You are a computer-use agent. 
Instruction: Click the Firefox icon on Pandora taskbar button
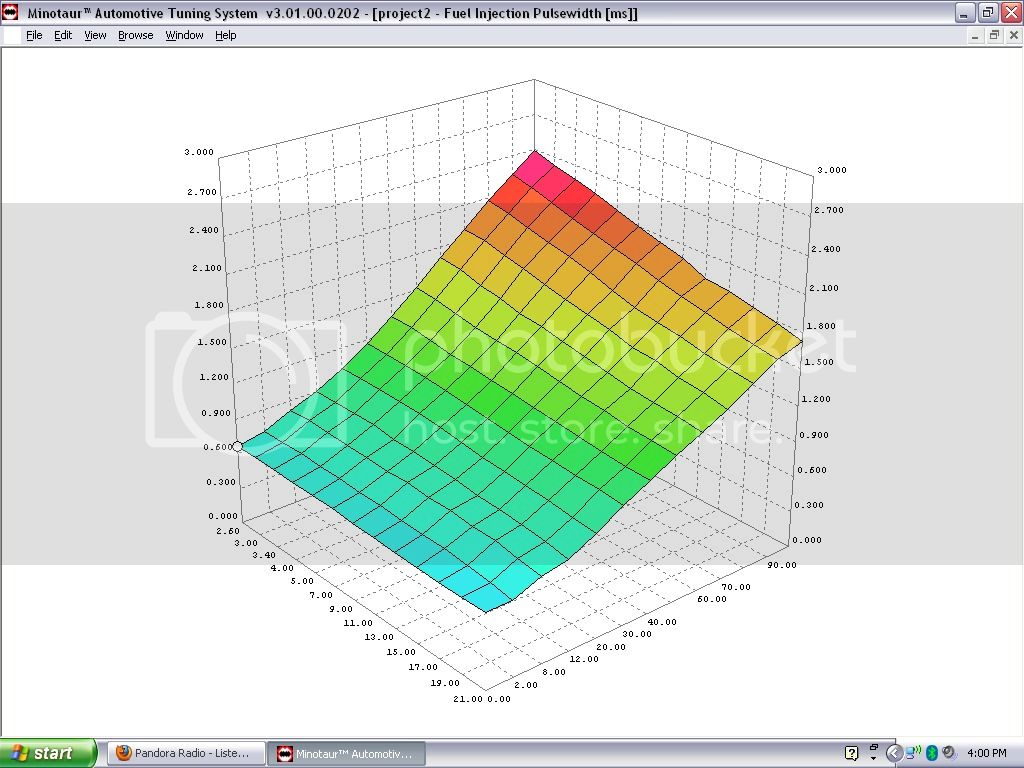click(x=123, y=753)
